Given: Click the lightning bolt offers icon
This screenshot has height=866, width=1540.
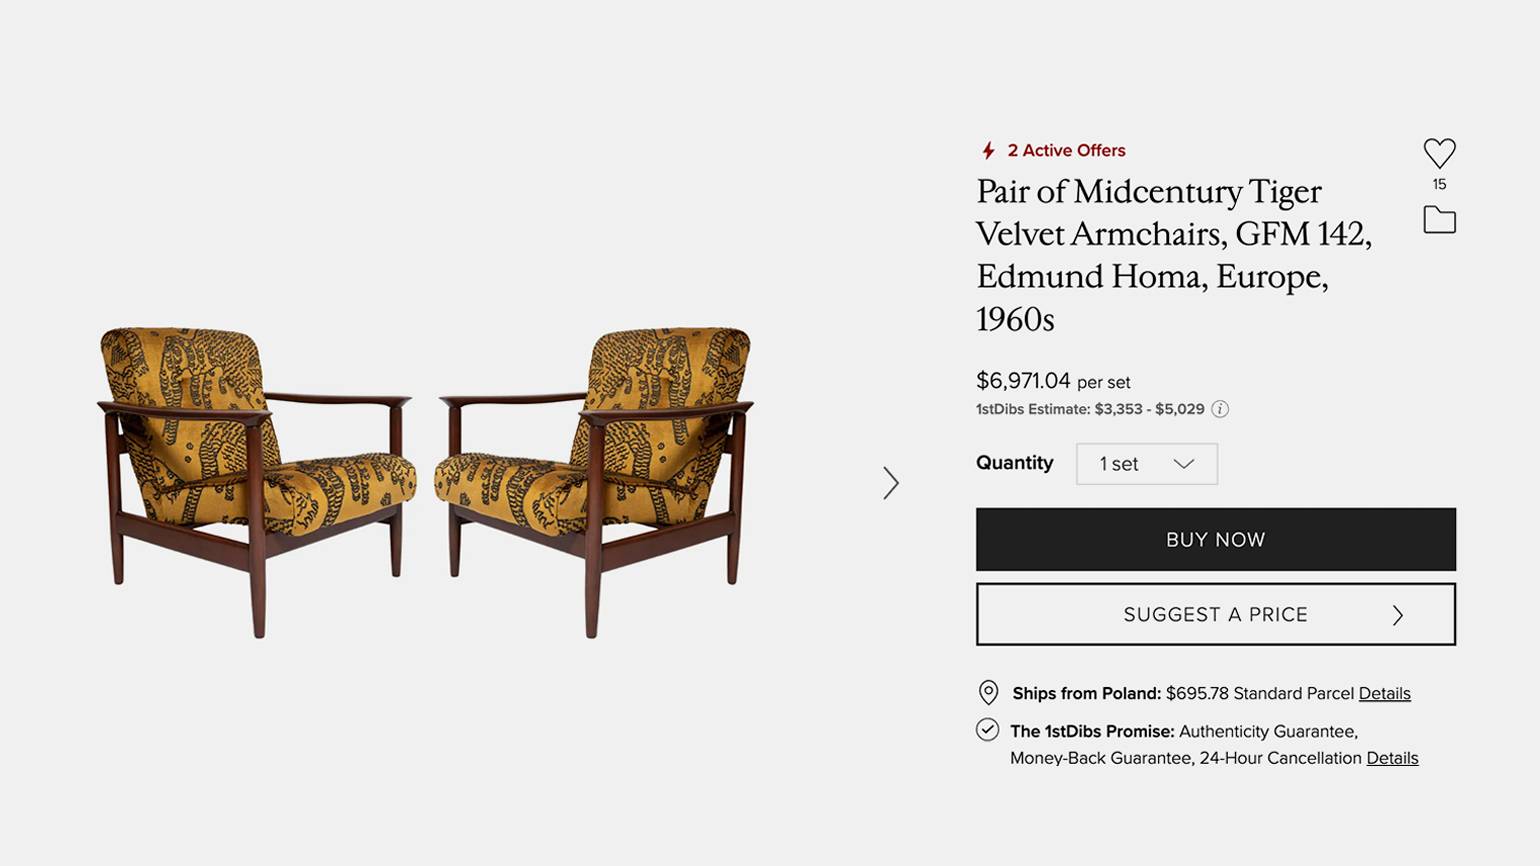Looking at the screenshot, I should [x=988, y=150].
